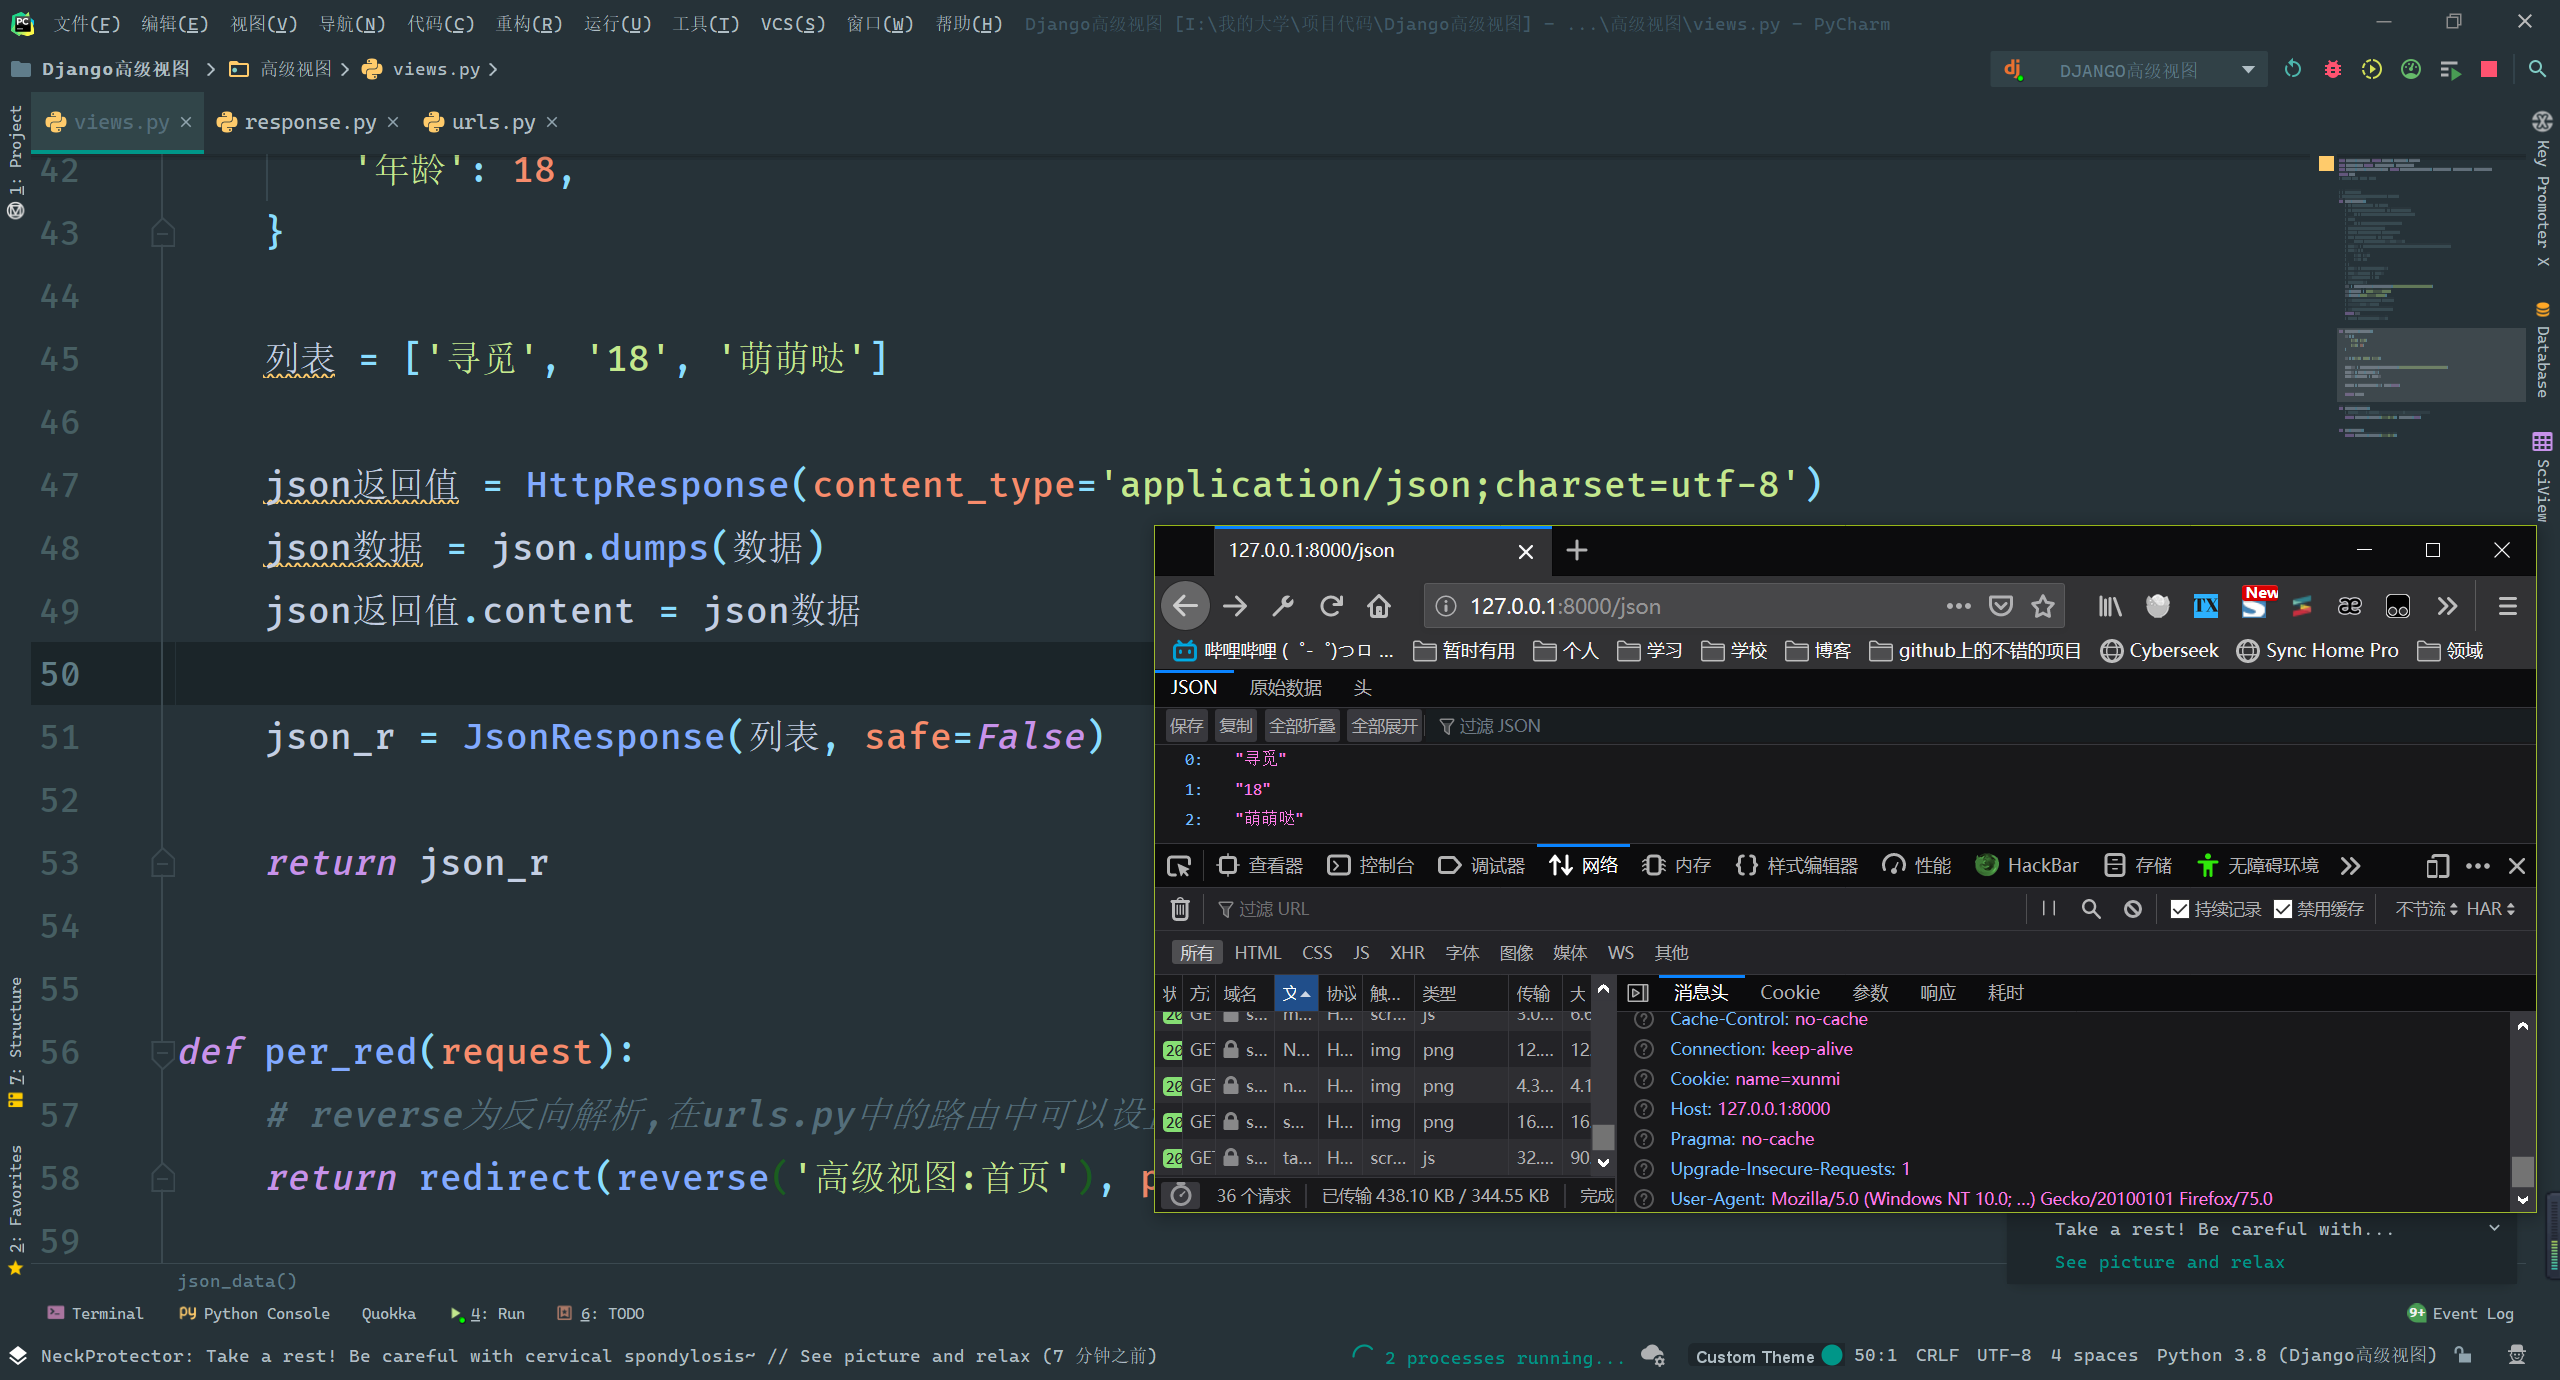Click the rerun Django server icon
The image size is (2560, 1380).
tap(2292, 70)
